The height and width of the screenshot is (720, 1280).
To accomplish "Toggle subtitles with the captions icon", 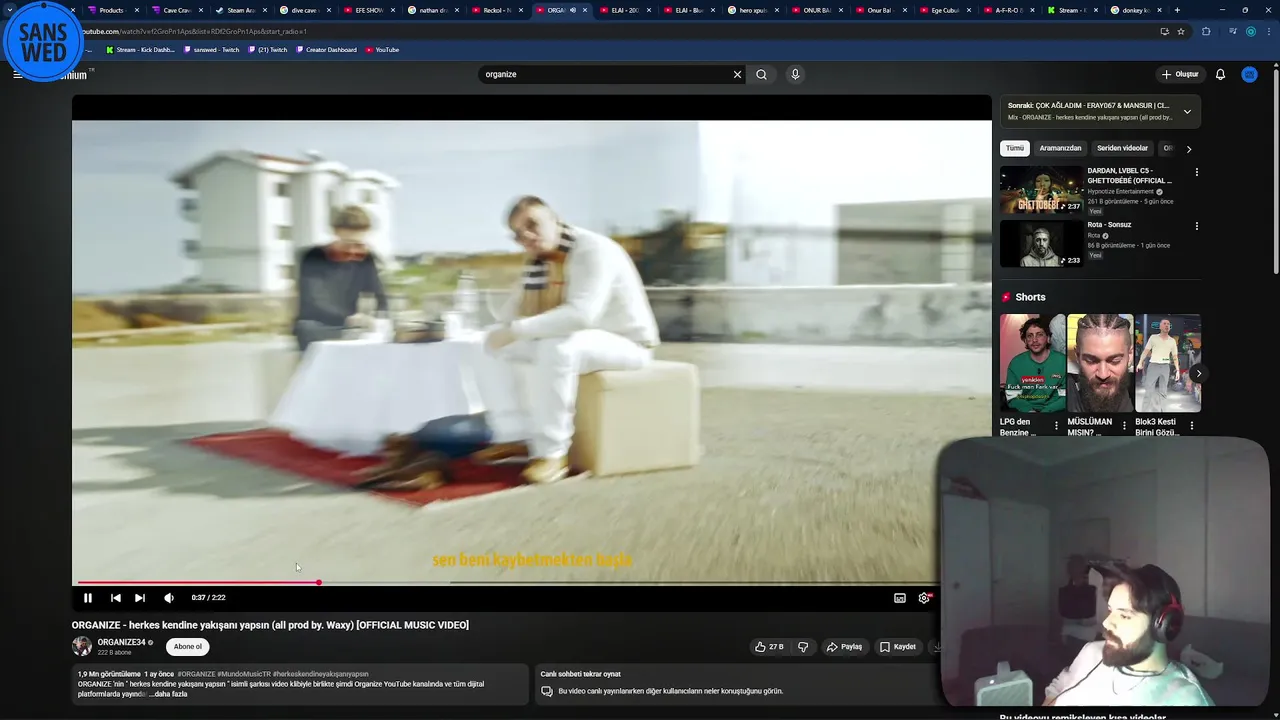I will pos(900,598).
